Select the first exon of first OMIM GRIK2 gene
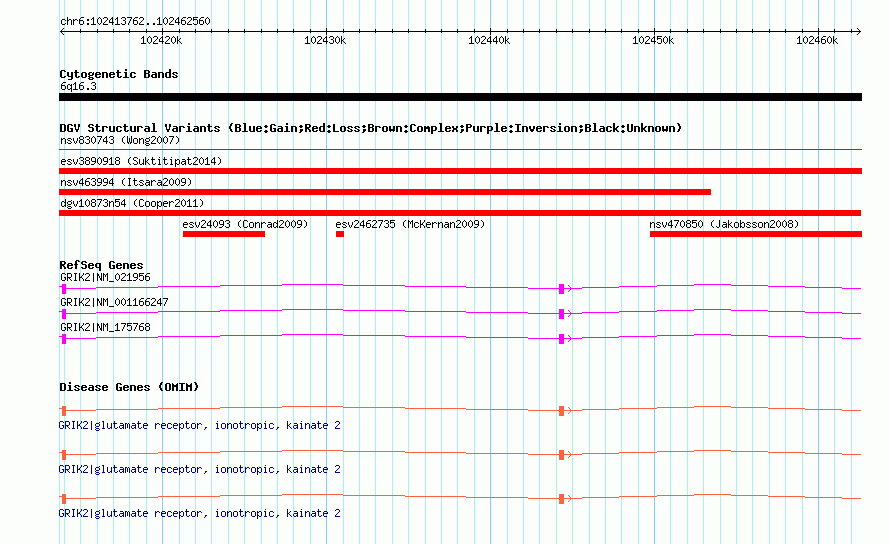Viewport: 890px width, 544px height. pos(64,411)
